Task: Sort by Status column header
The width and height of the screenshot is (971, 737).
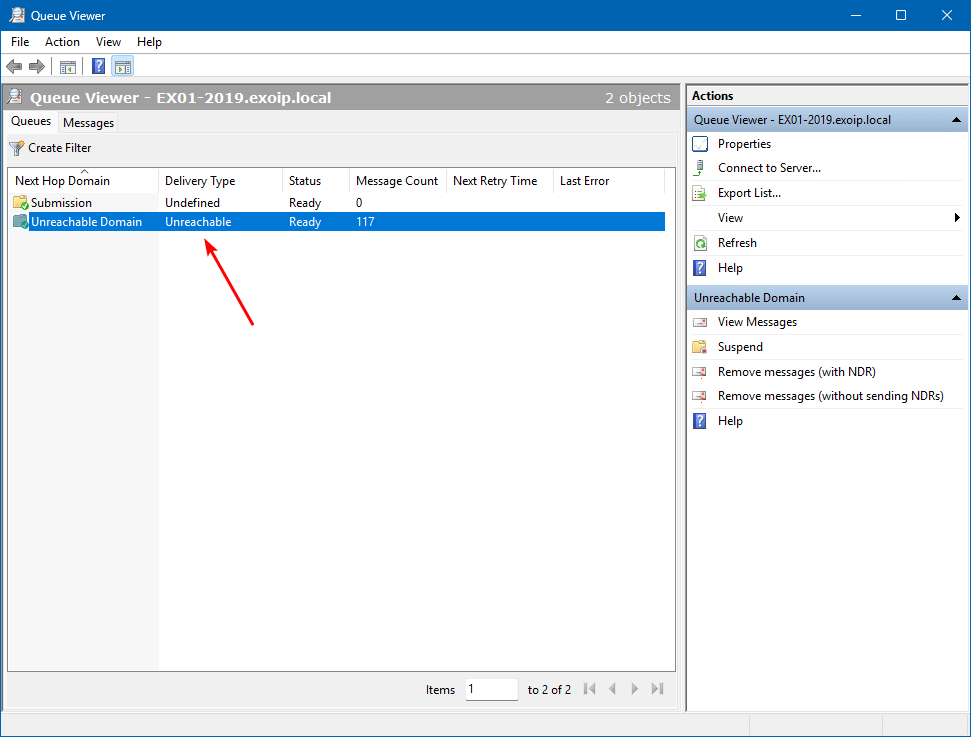Action: (x=316, y=181)
